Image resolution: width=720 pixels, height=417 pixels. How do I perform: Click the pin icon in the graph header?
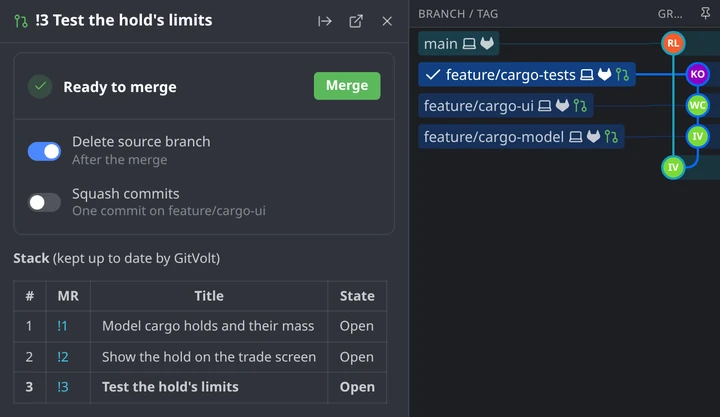(x=705, y=13)
